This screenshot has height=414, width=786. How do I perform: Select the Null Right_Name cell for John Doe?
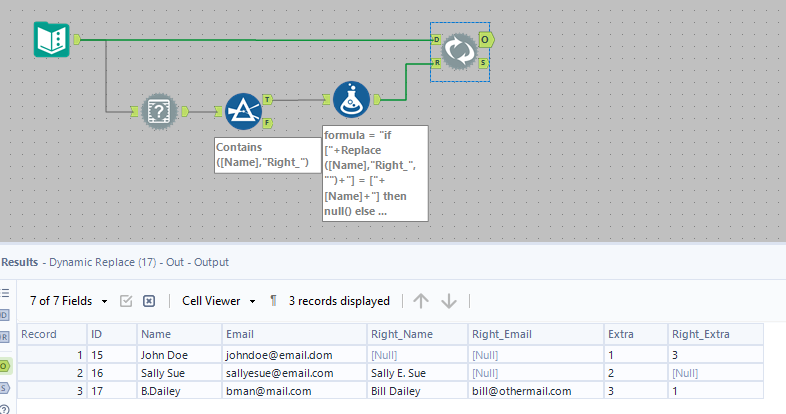(417, 355)
